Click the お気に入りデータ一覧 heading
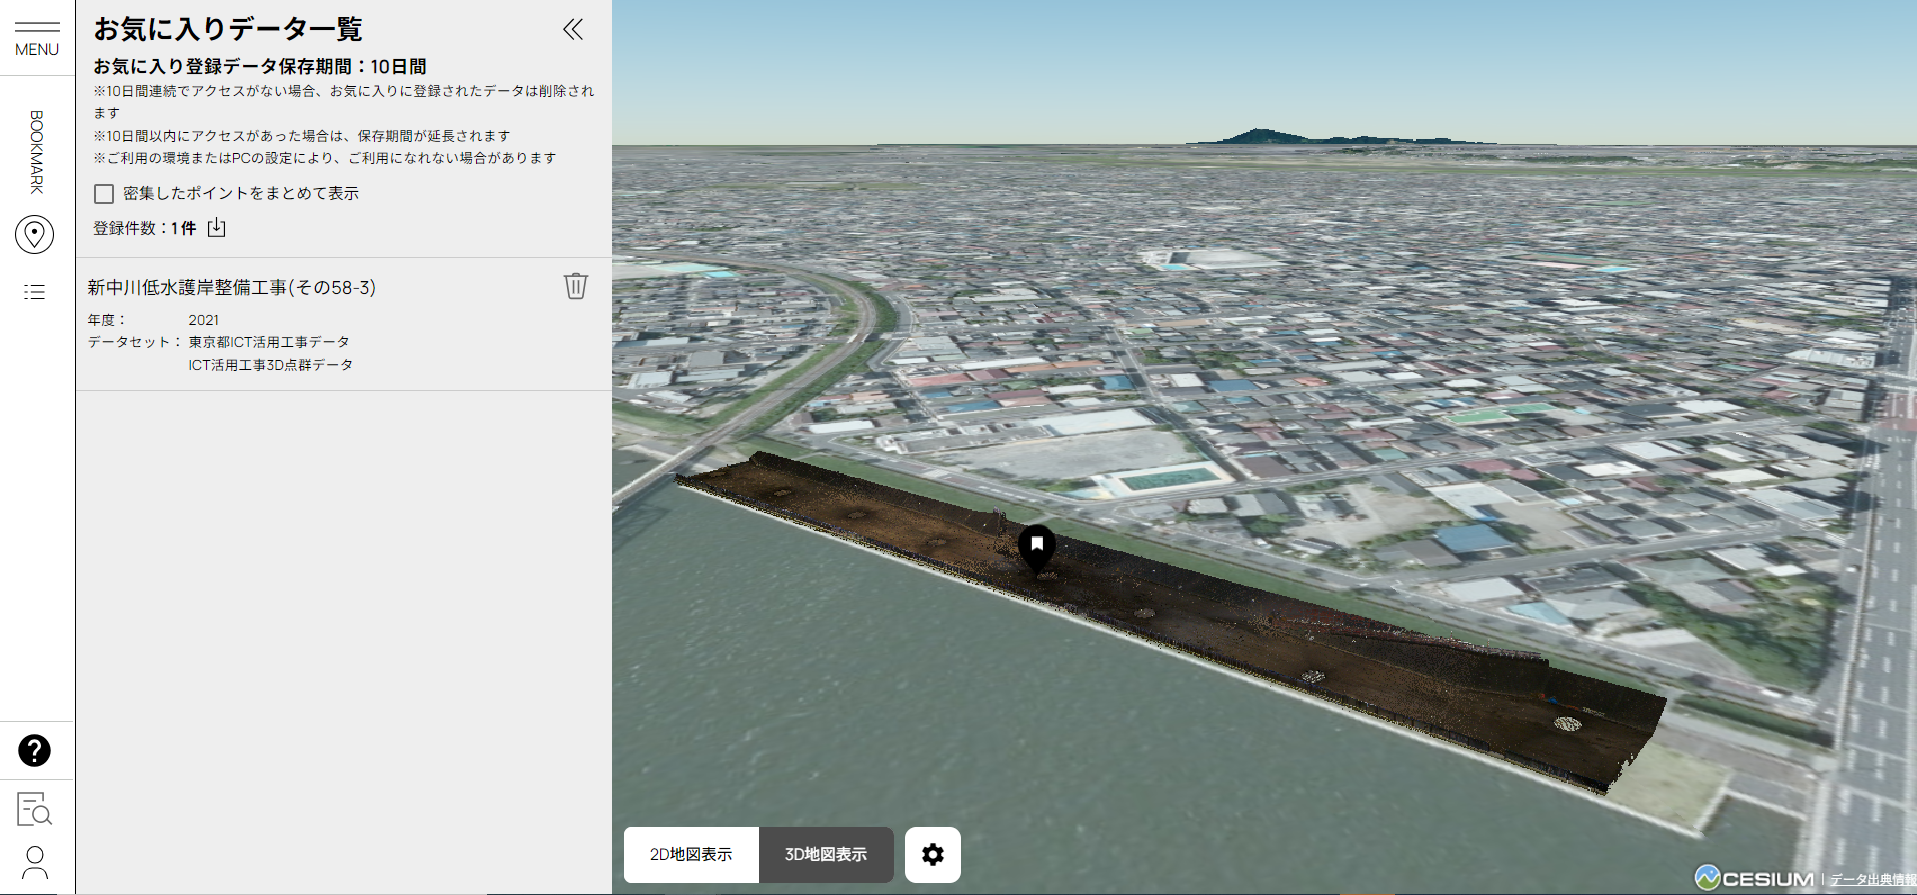Image resolution: width=1917 pixels, height=895 pixels. pos(228,29)
